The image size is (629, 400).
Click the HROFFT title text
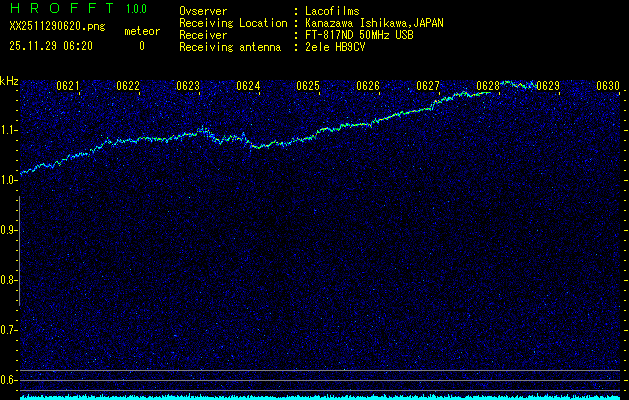click(62, 9)
